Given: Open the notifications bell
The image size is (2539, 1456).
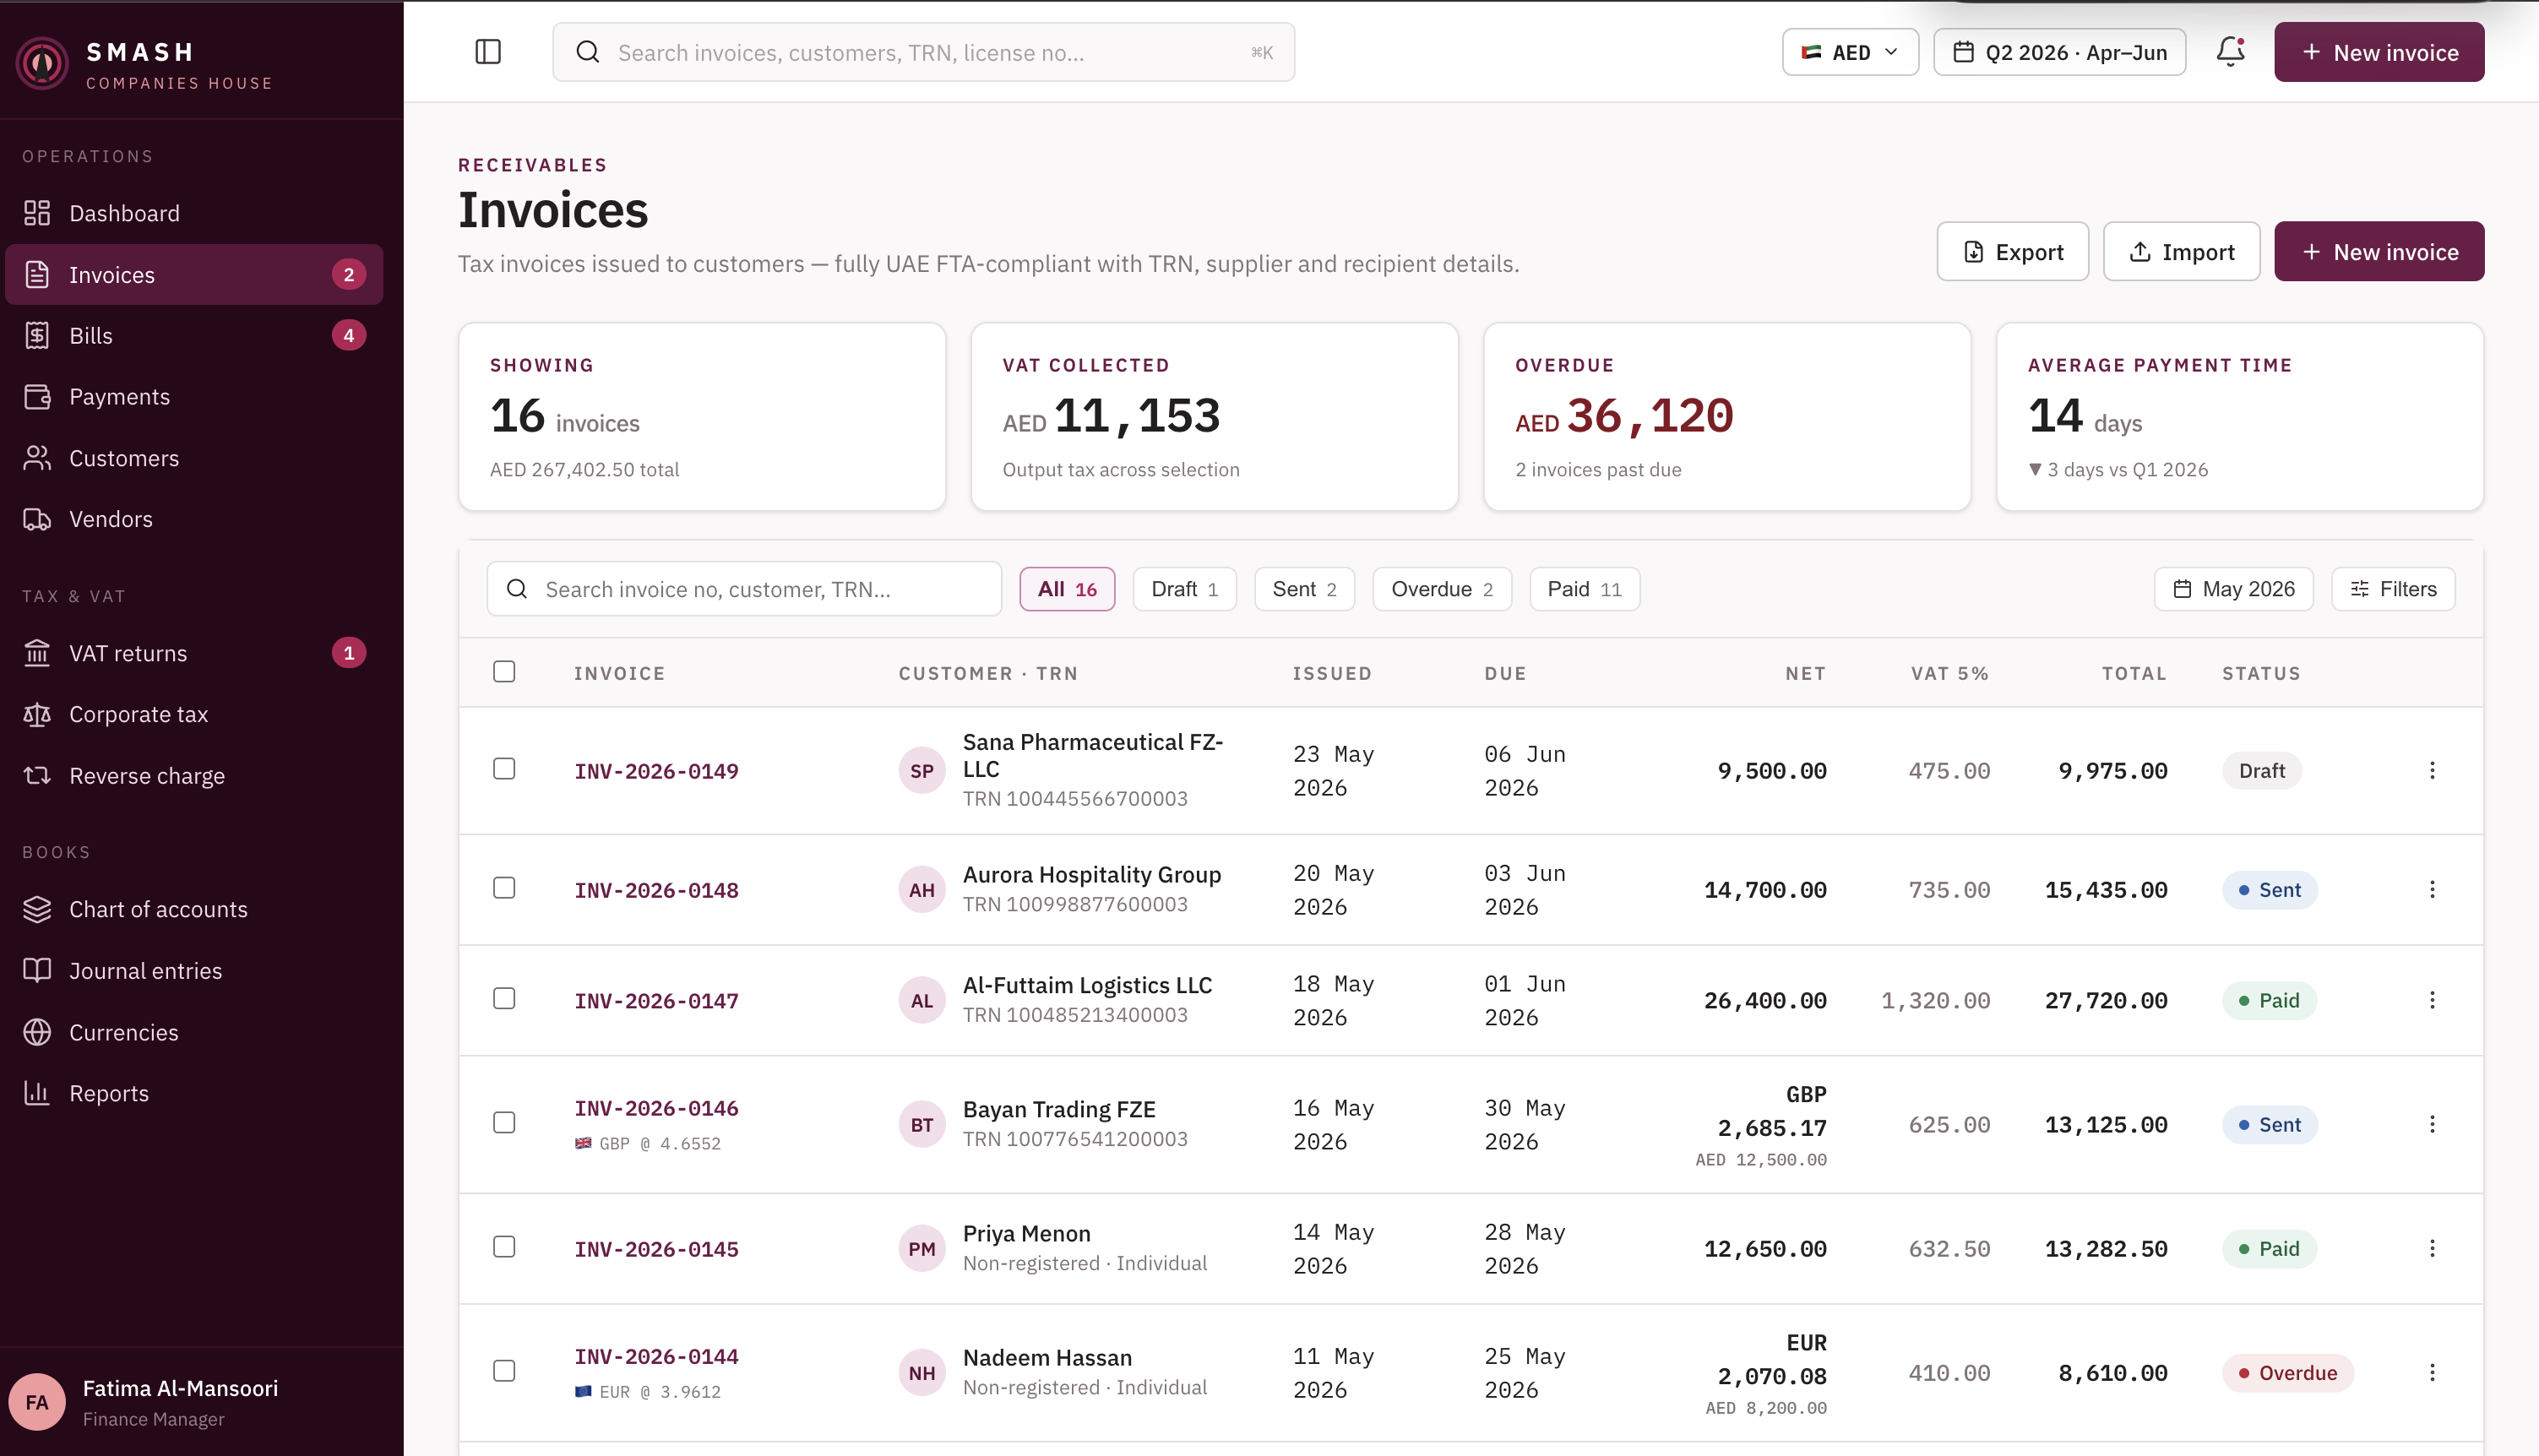Looking at the screenshot, I should click(x=2230, y=52).
